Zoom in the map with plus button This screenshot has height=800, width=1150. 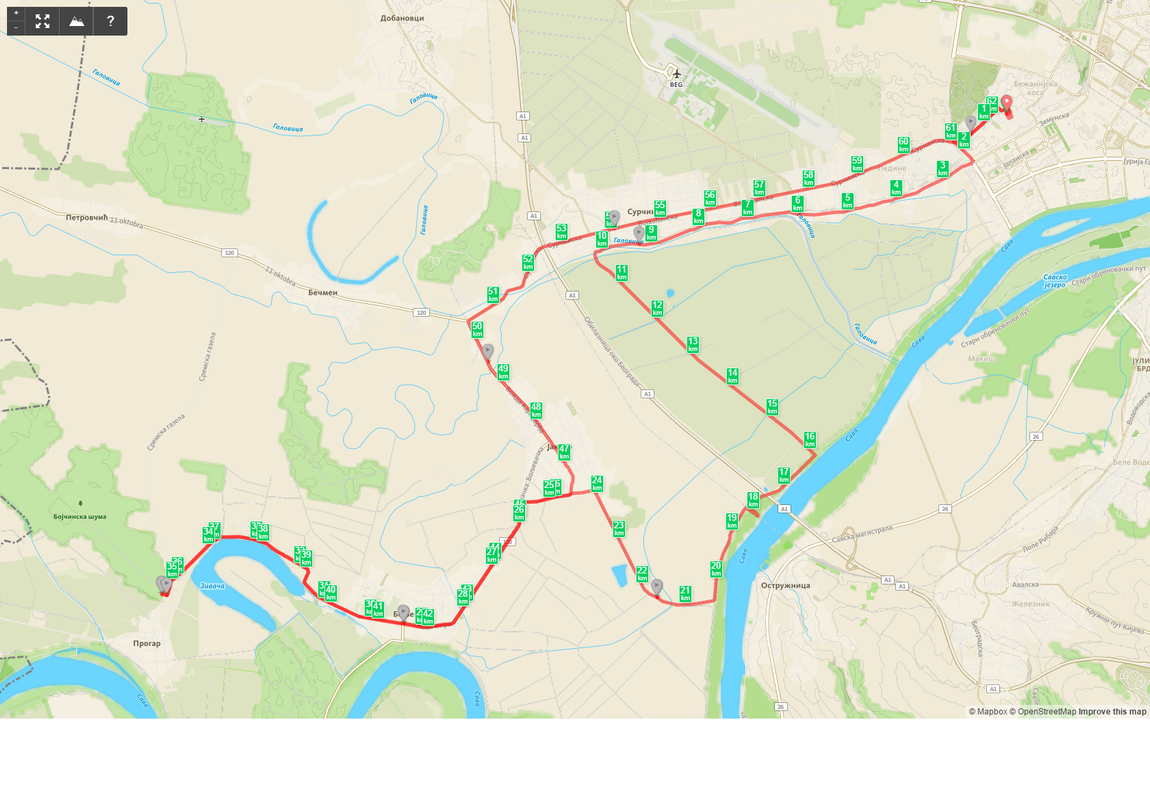tap(16, 14)
